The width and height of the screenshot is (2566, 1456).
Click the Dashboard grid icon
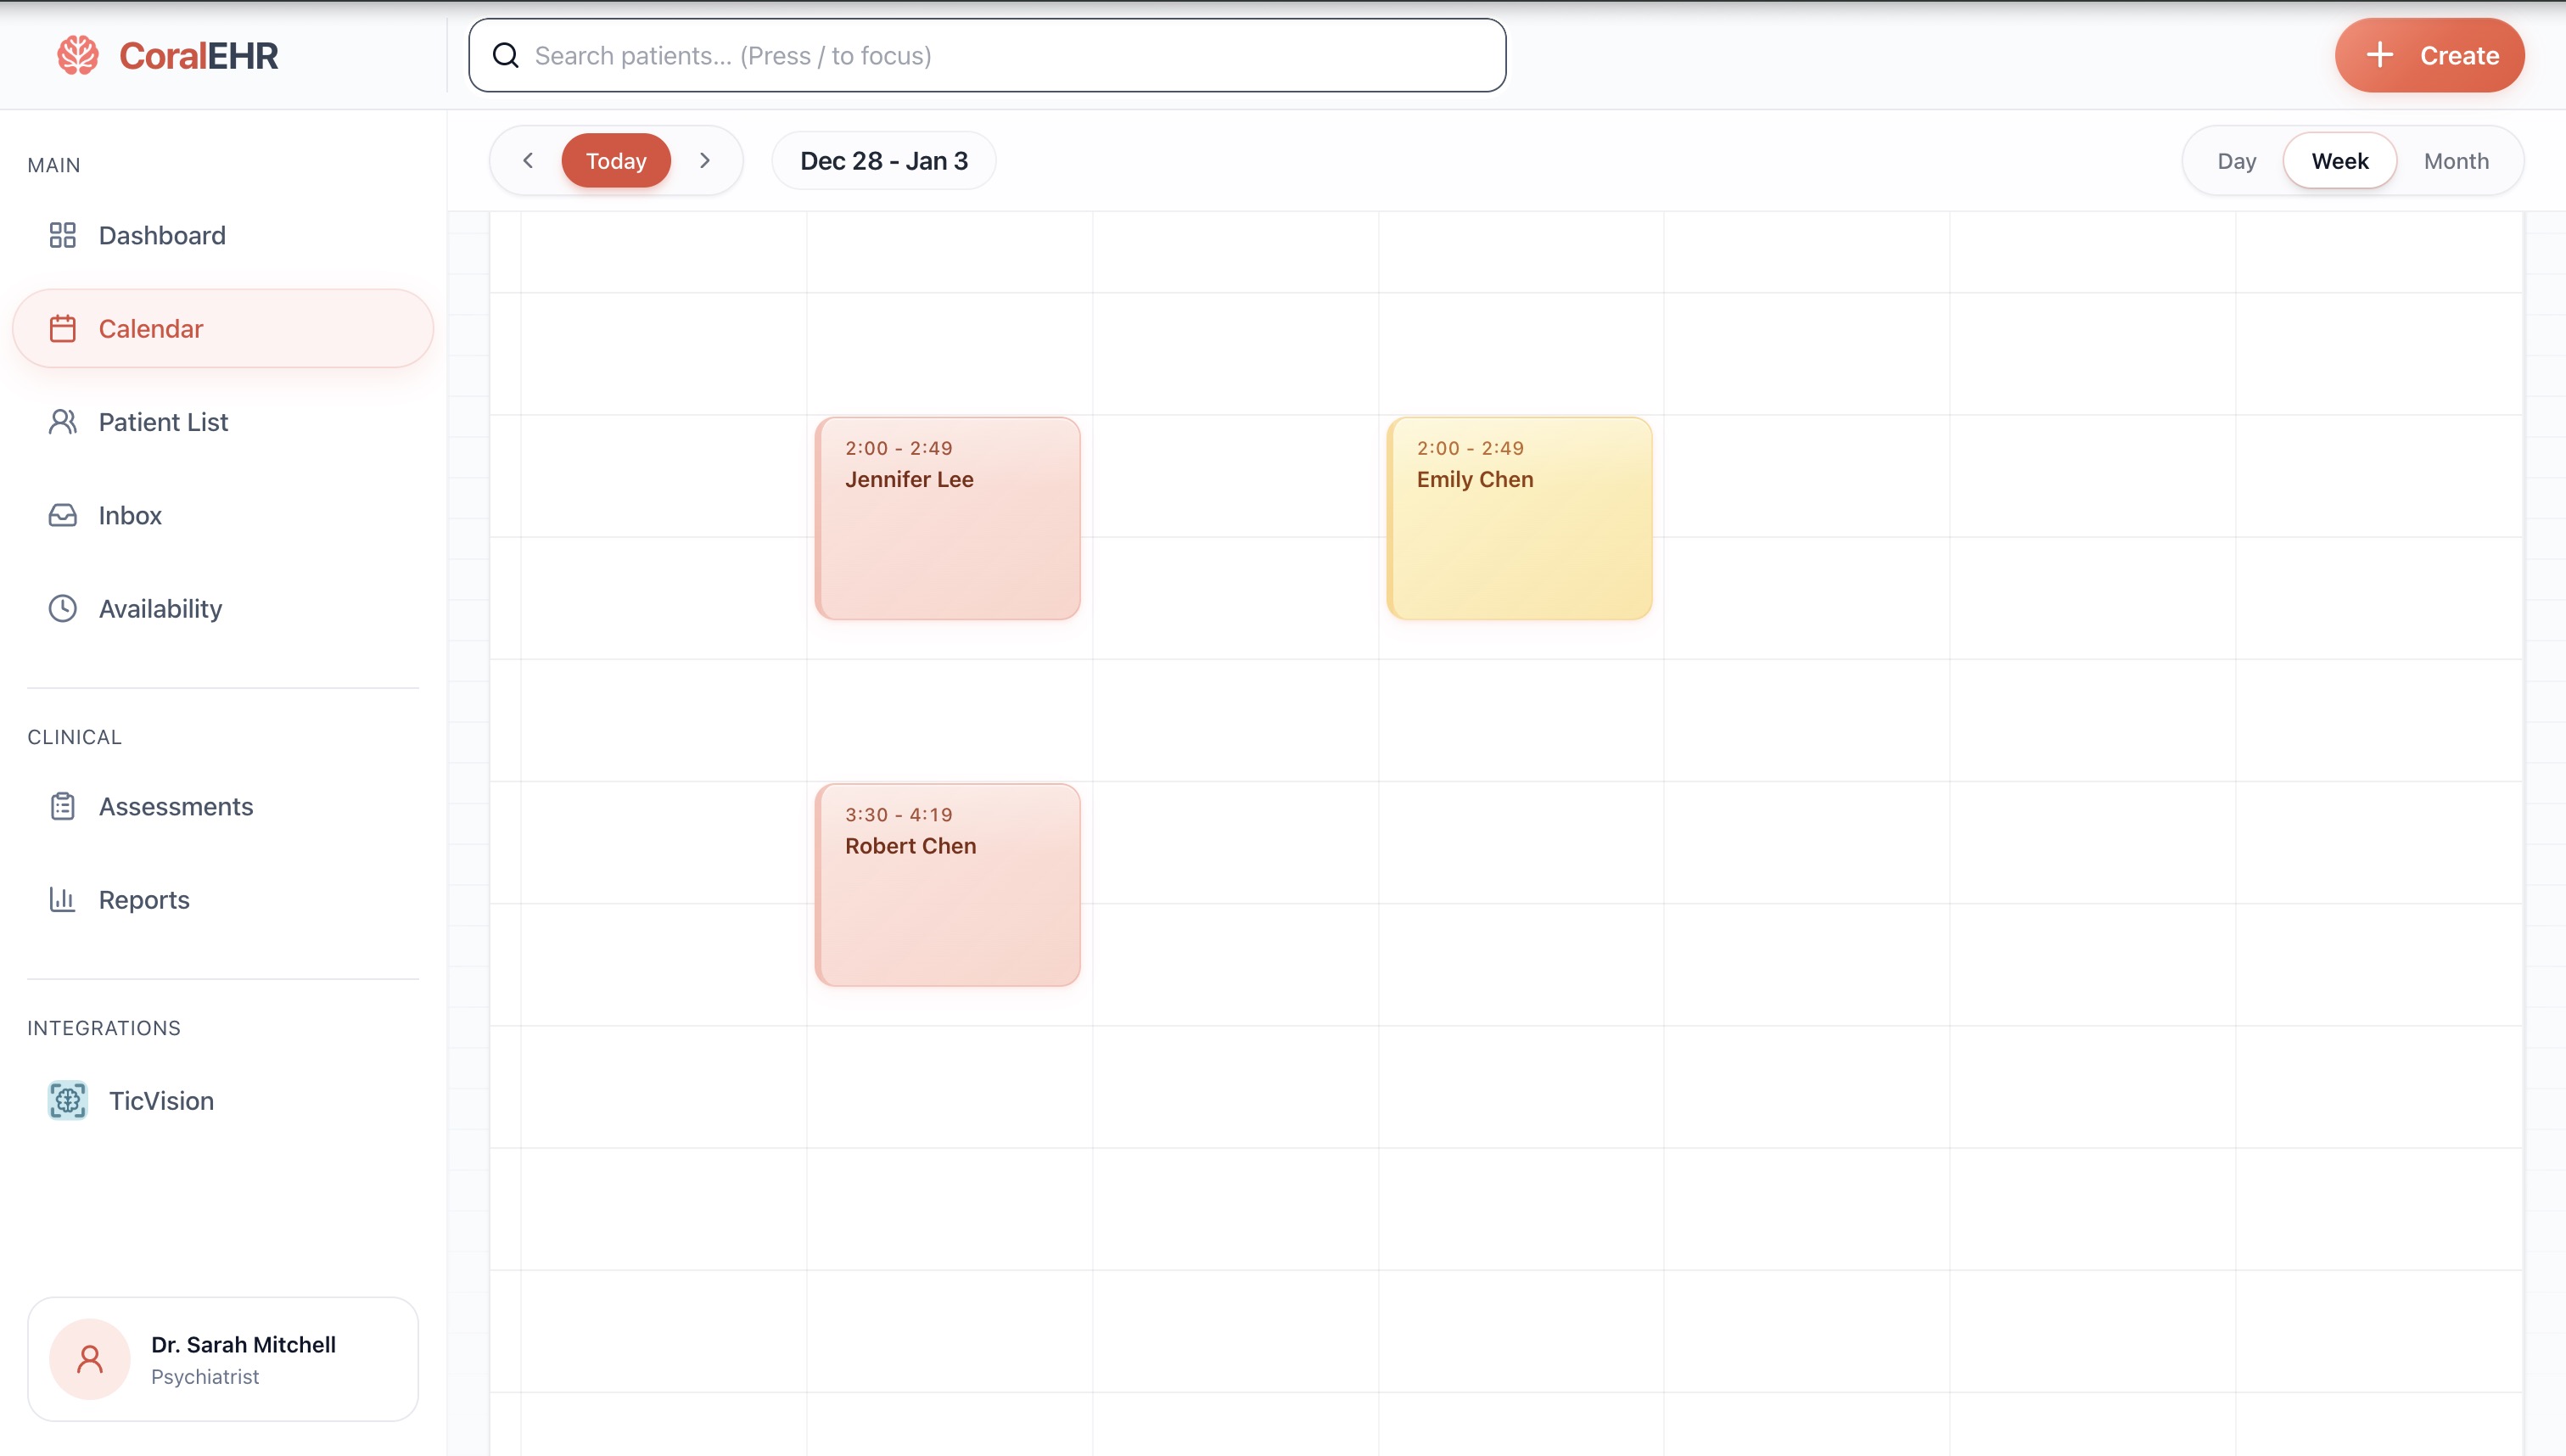63,235
